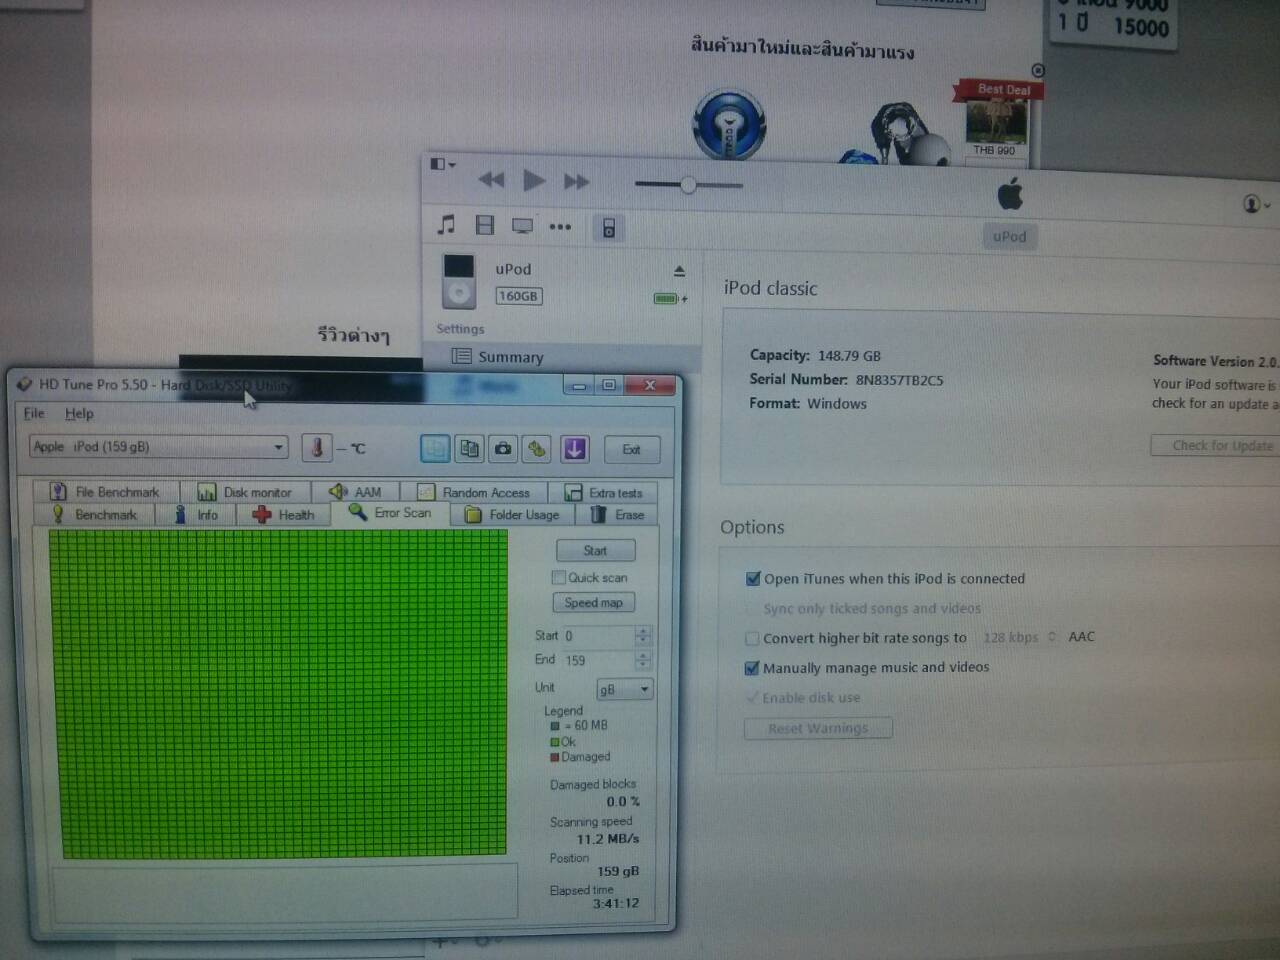
Task: Click the copy screenshot toolbar icon in HD Tune
Action: click(x=469, y=449)
